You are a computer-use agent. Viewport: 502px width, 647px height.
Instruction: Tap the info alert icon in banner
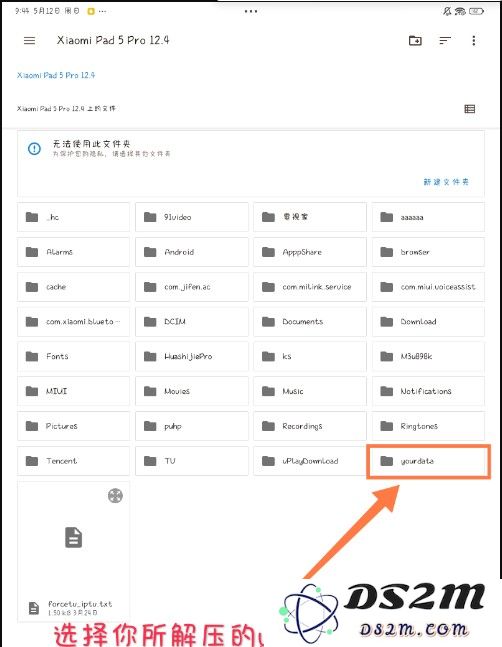point(34,149)
